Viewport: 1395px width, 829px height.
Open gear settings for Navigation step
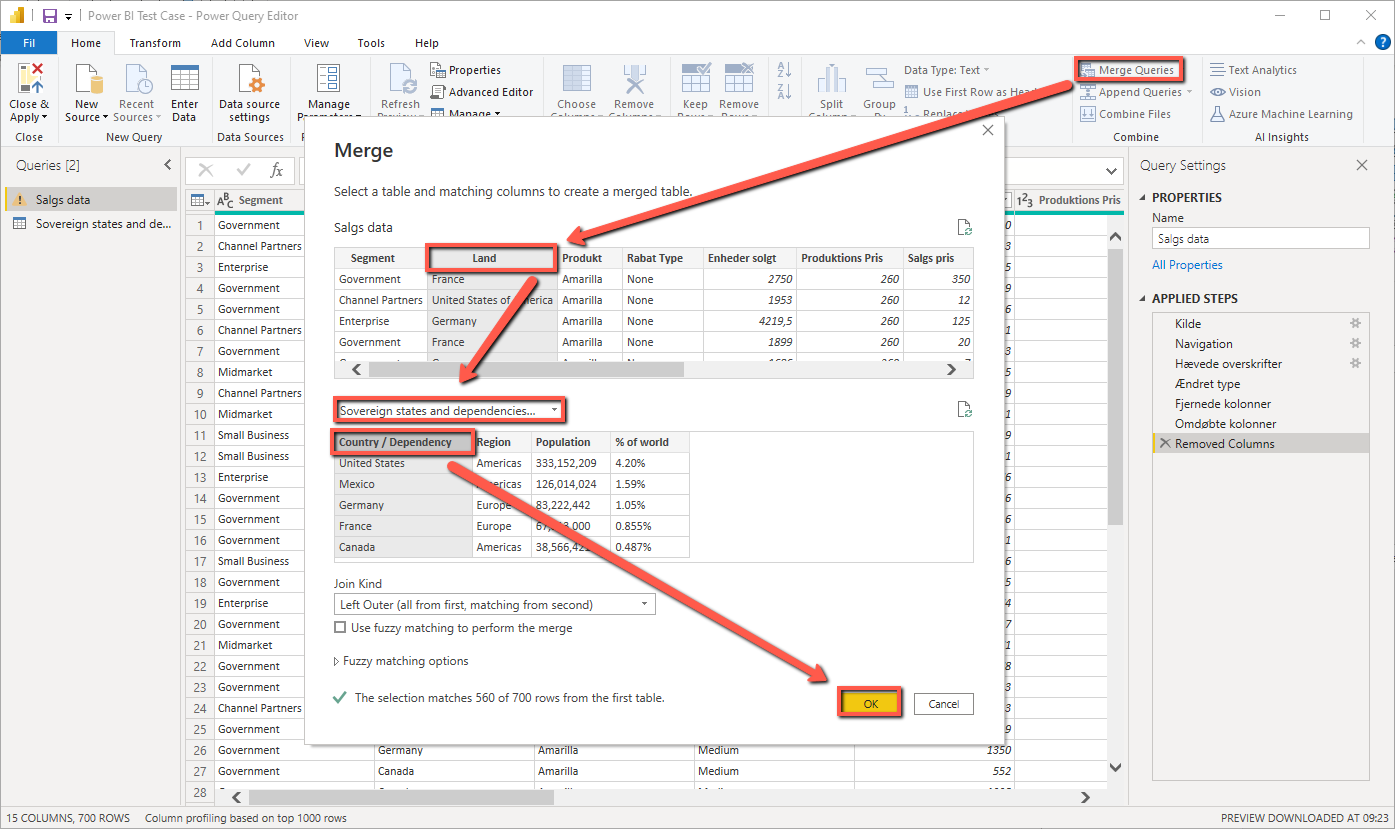point(1356,344)
